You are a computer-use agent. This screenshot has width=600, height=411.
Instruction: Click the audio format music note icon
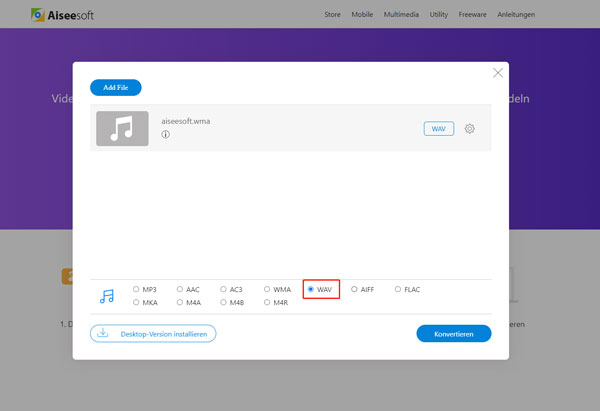(x=107, y=296)
